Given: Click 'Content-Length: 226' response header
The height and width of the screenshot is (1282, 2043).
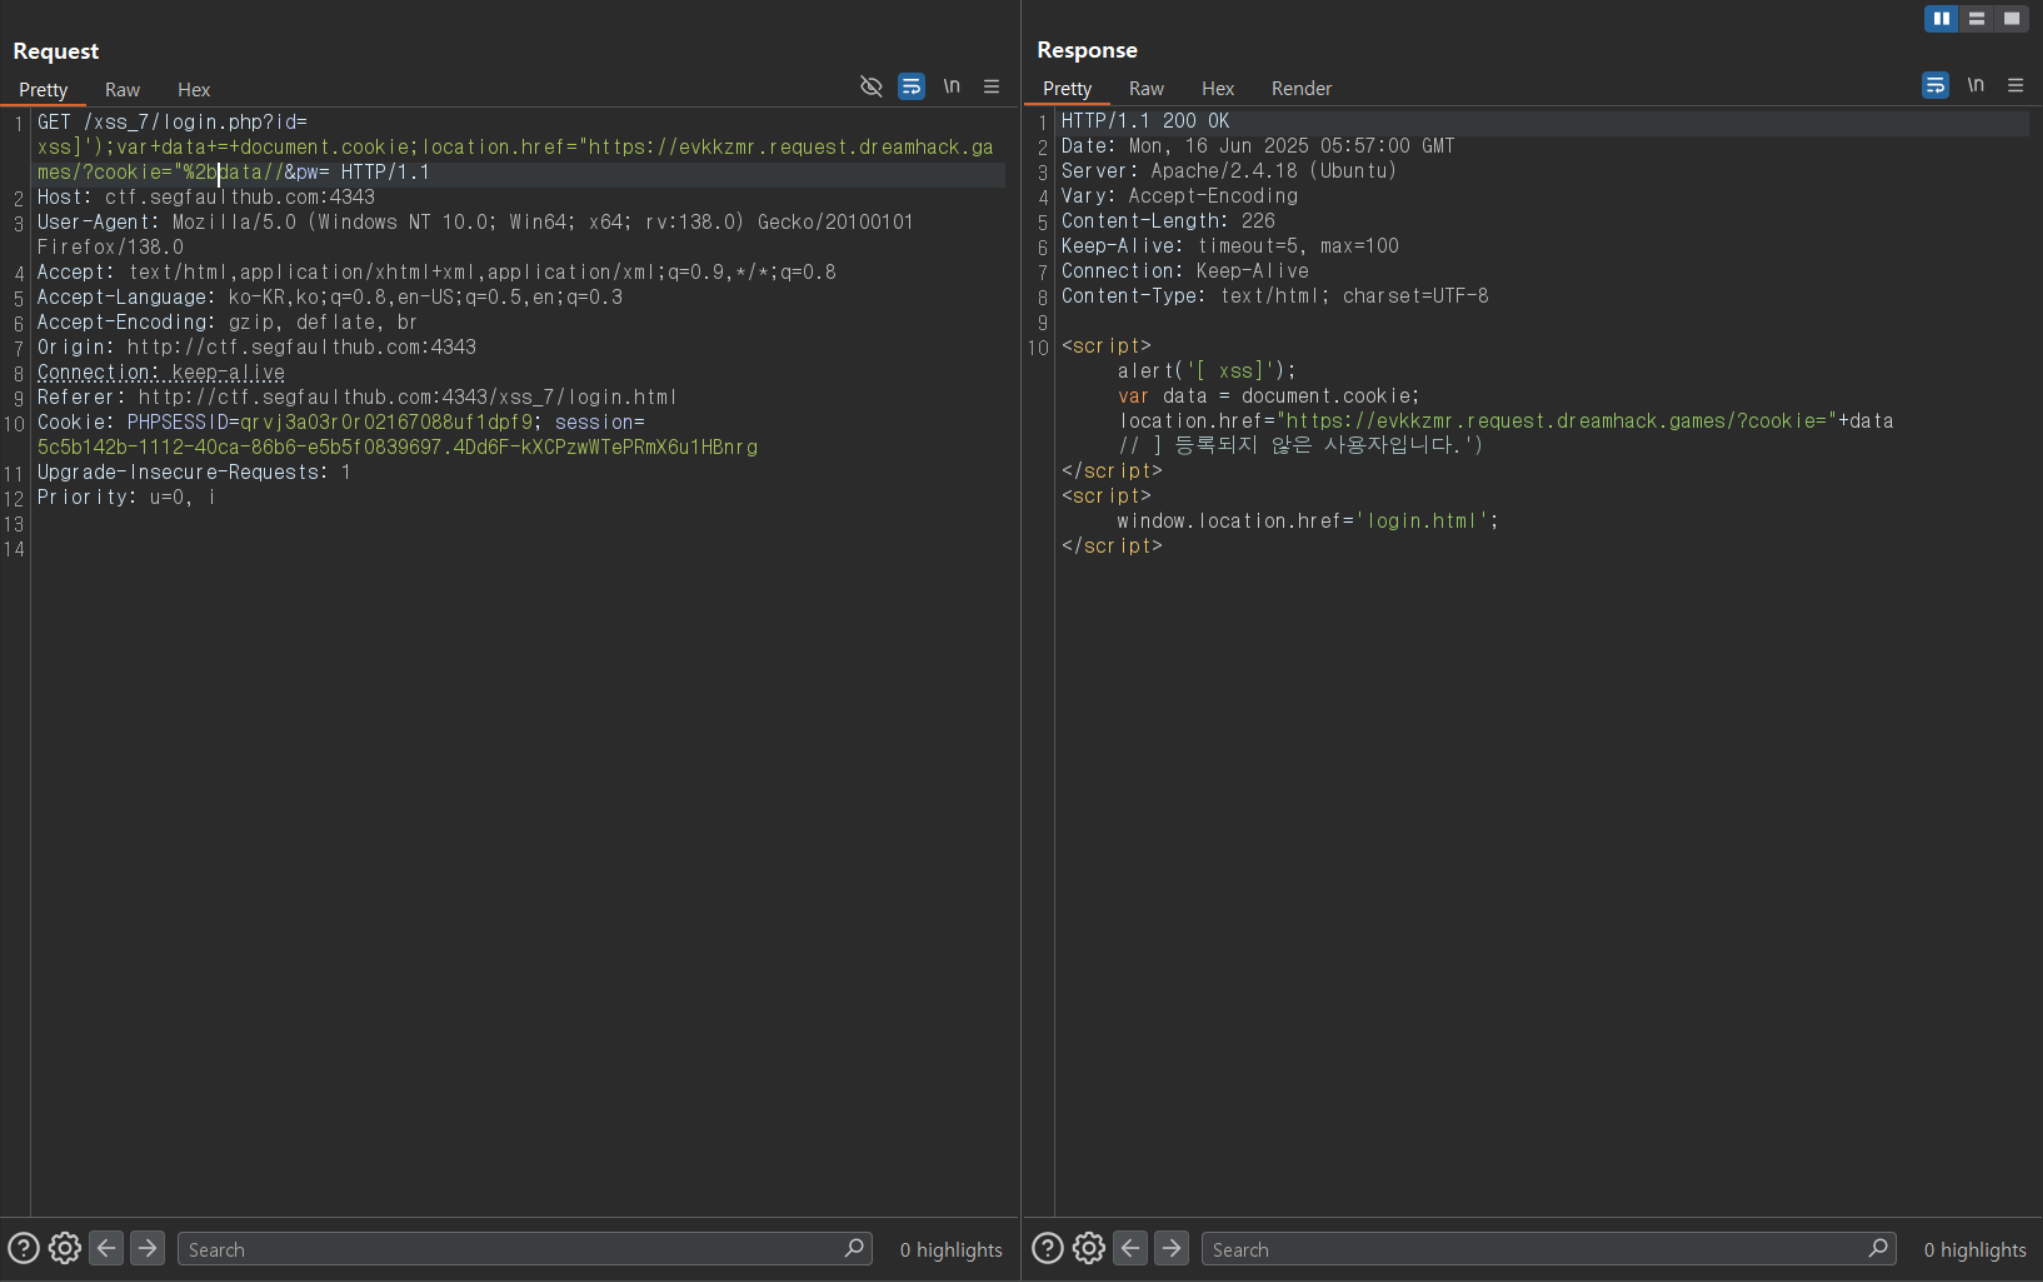Looking at the screenshot, I should click(1168, 221).
